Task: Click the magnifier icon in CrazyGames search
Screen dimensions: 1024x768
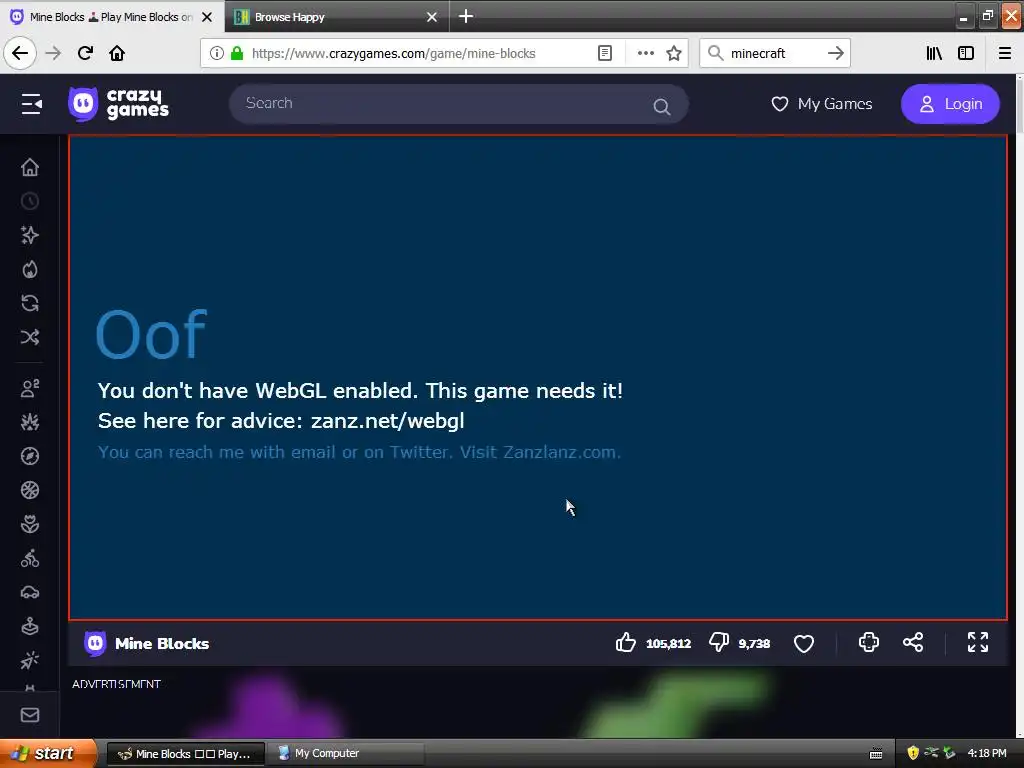Action: [662, 106]
